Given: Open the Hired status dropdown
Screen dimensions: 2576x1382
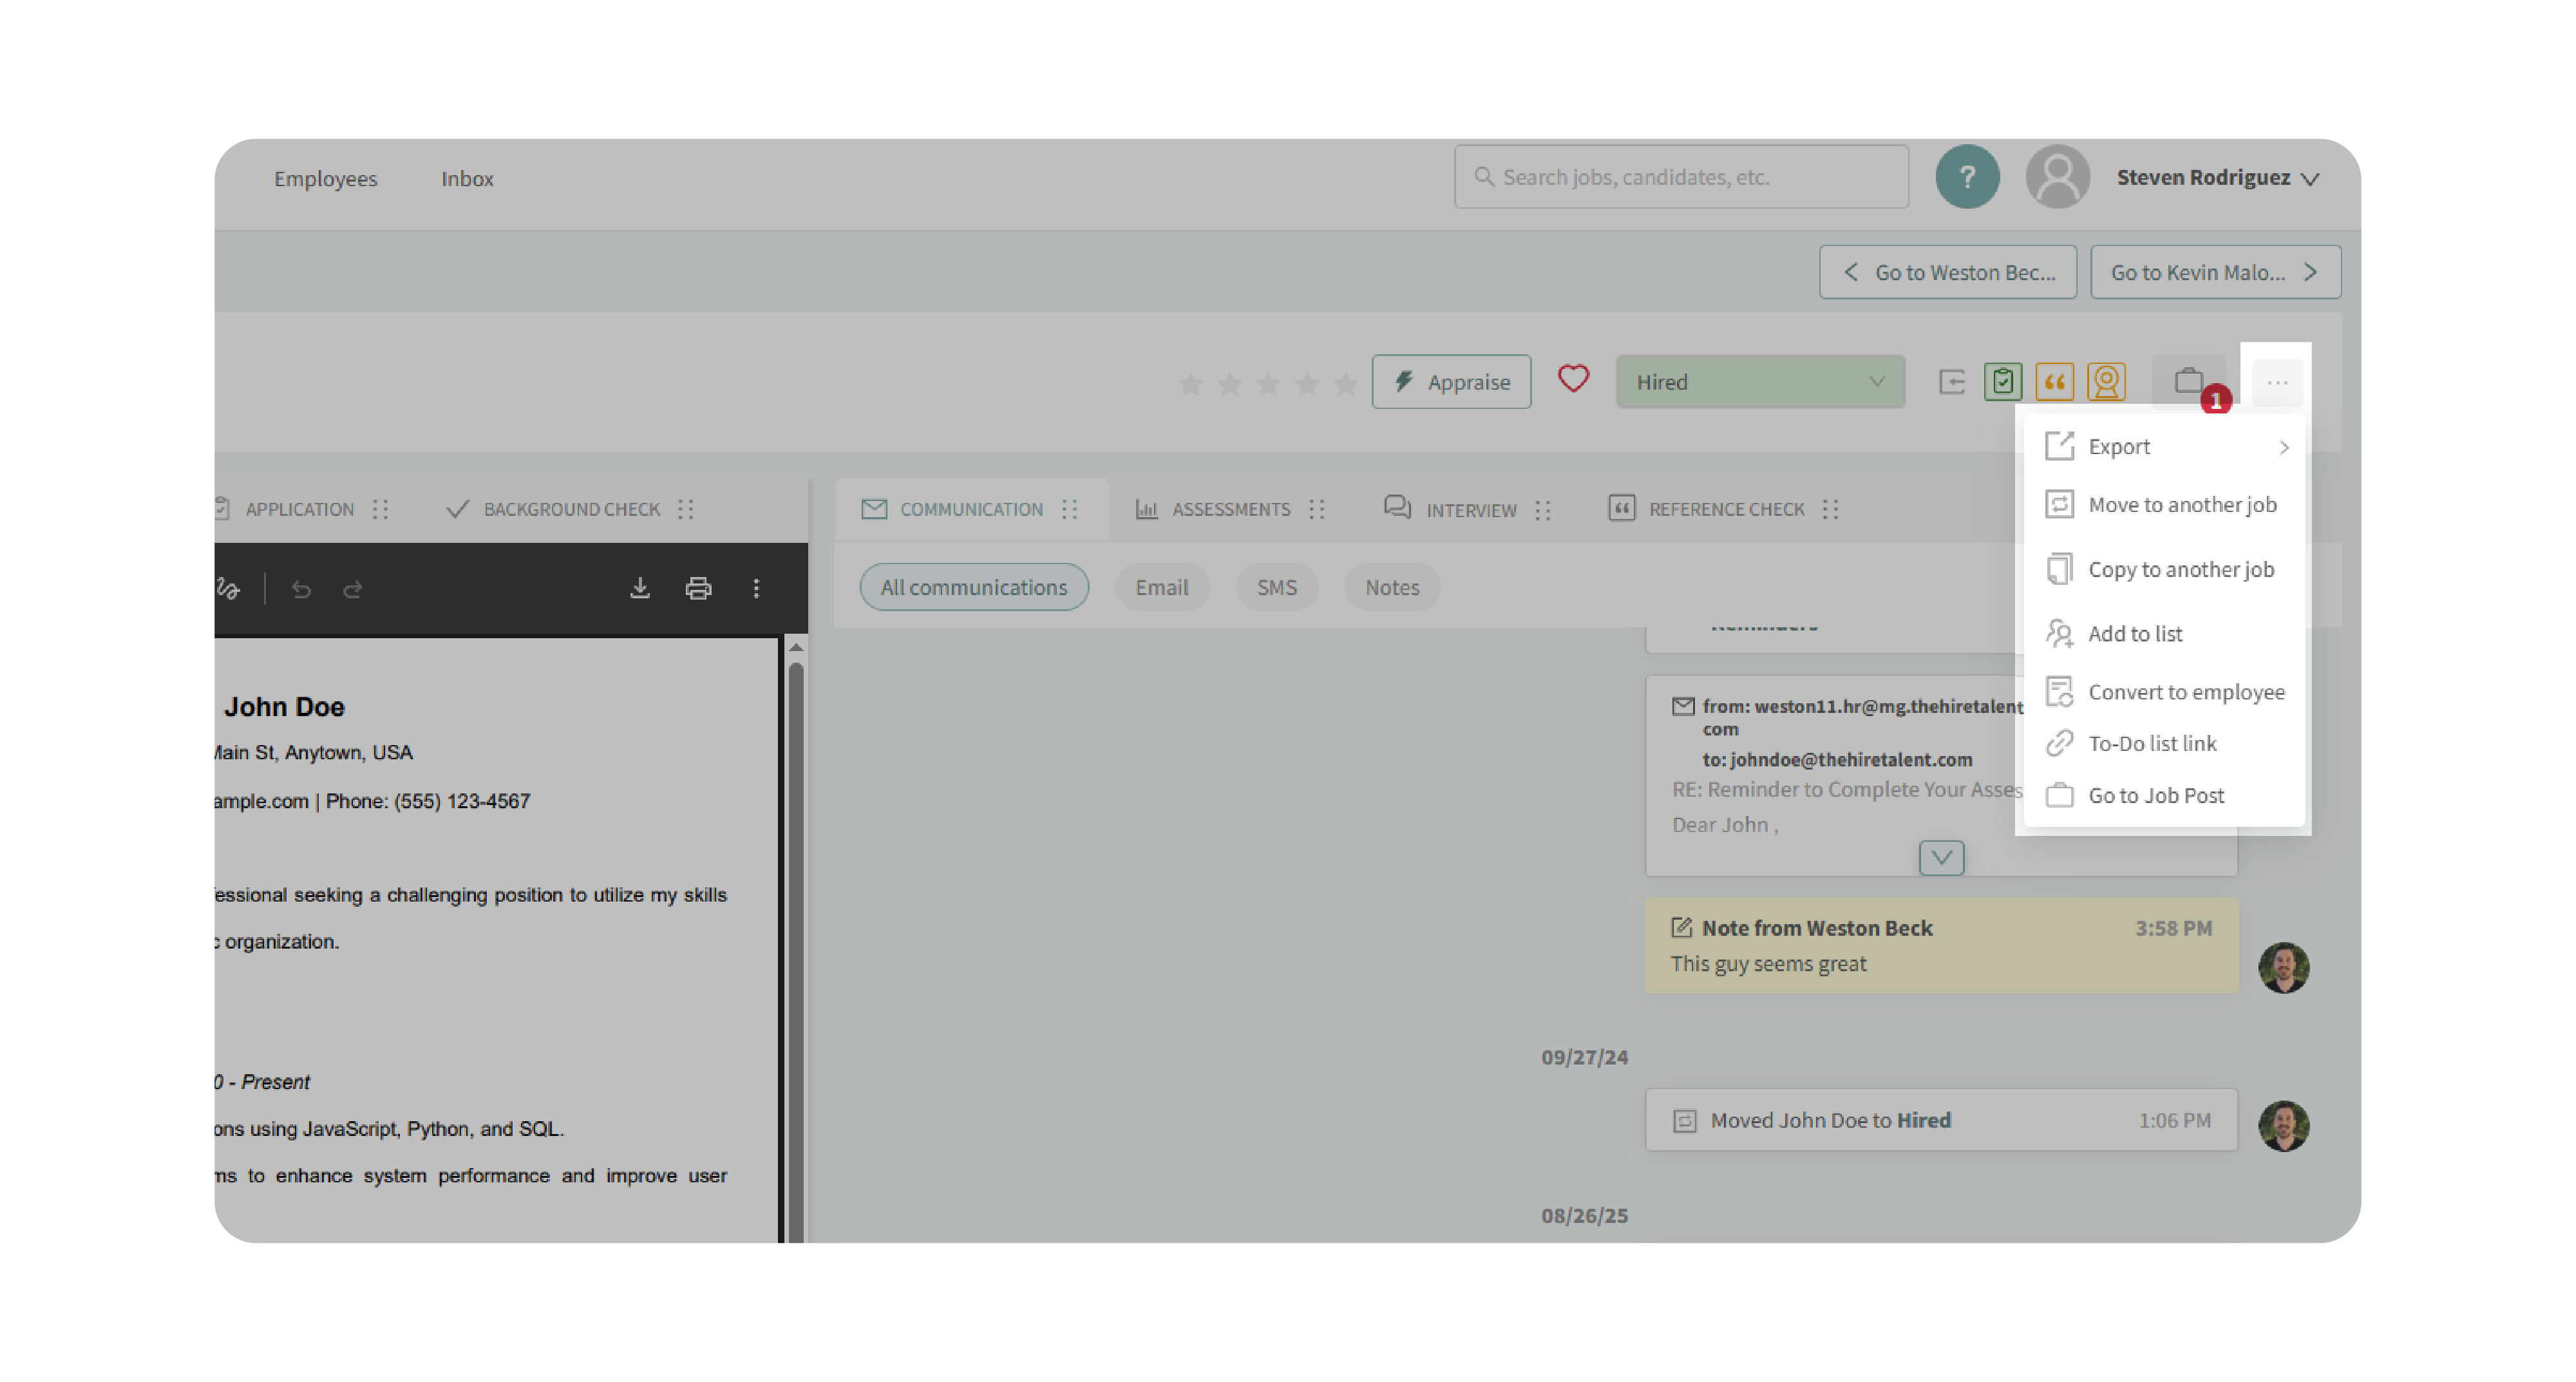Looking at the screenshot, I should tap(1759, 382).
